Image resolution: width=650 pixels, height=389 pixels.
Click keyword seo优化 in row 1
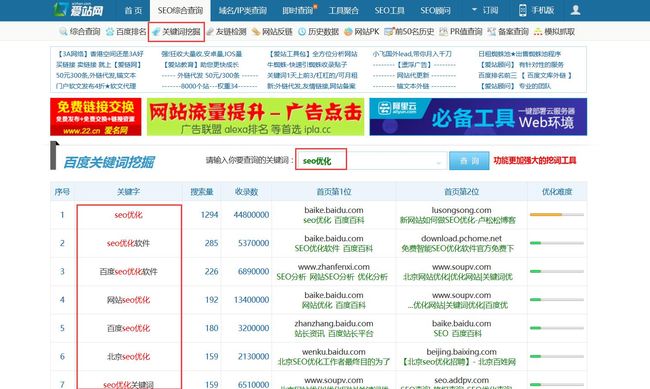point(129,215)
